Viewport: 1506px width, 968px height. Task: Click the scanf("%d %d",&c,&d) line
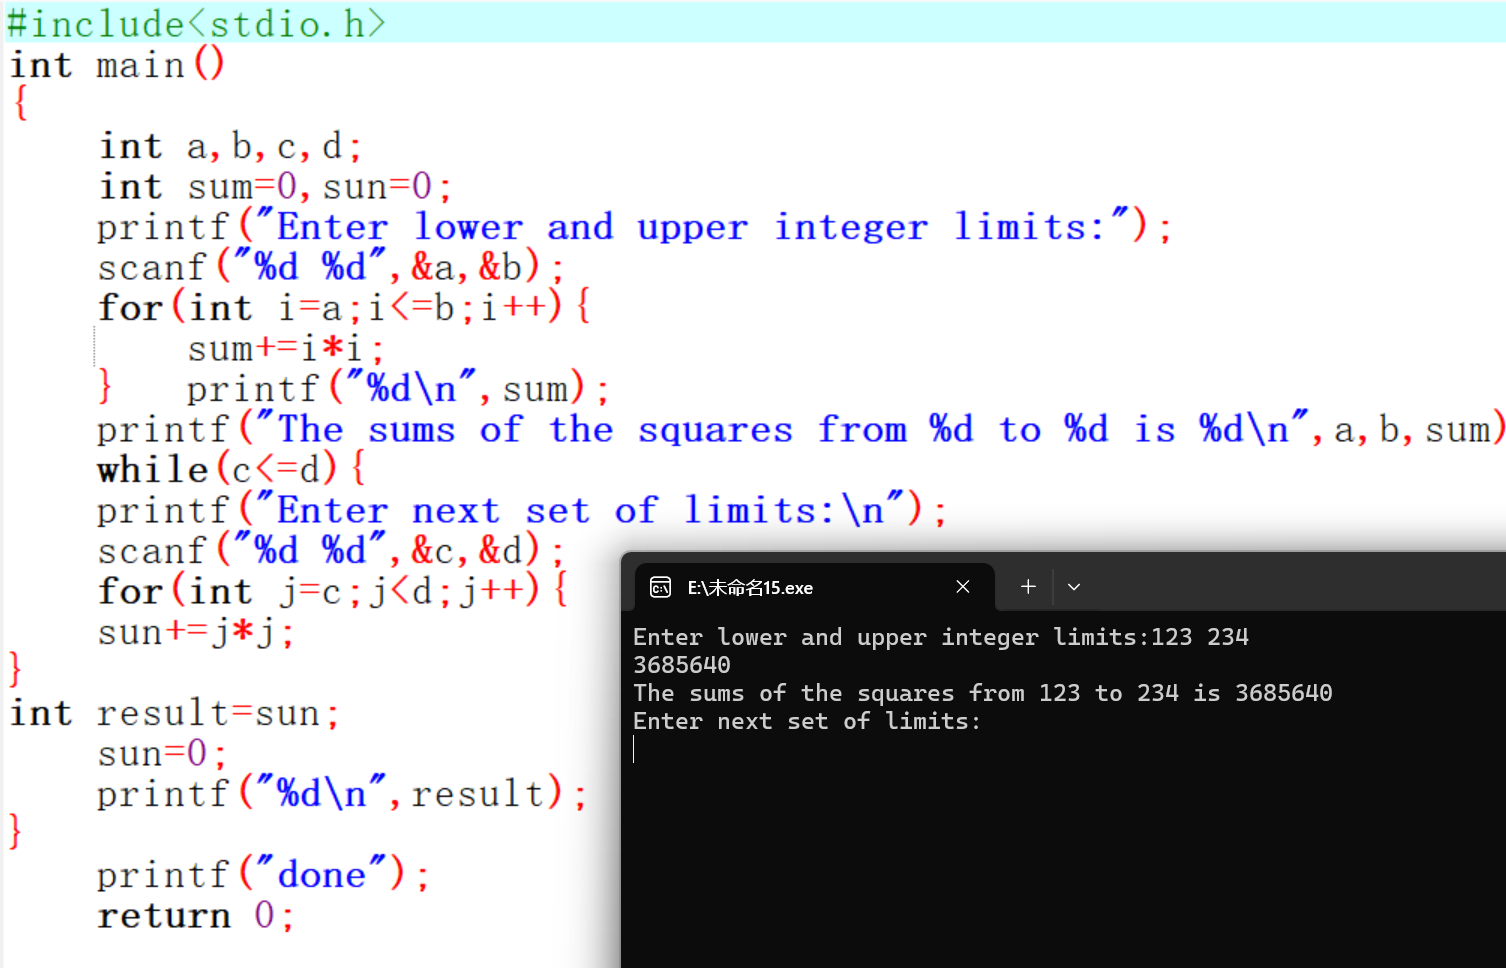(x=331, y=551)
